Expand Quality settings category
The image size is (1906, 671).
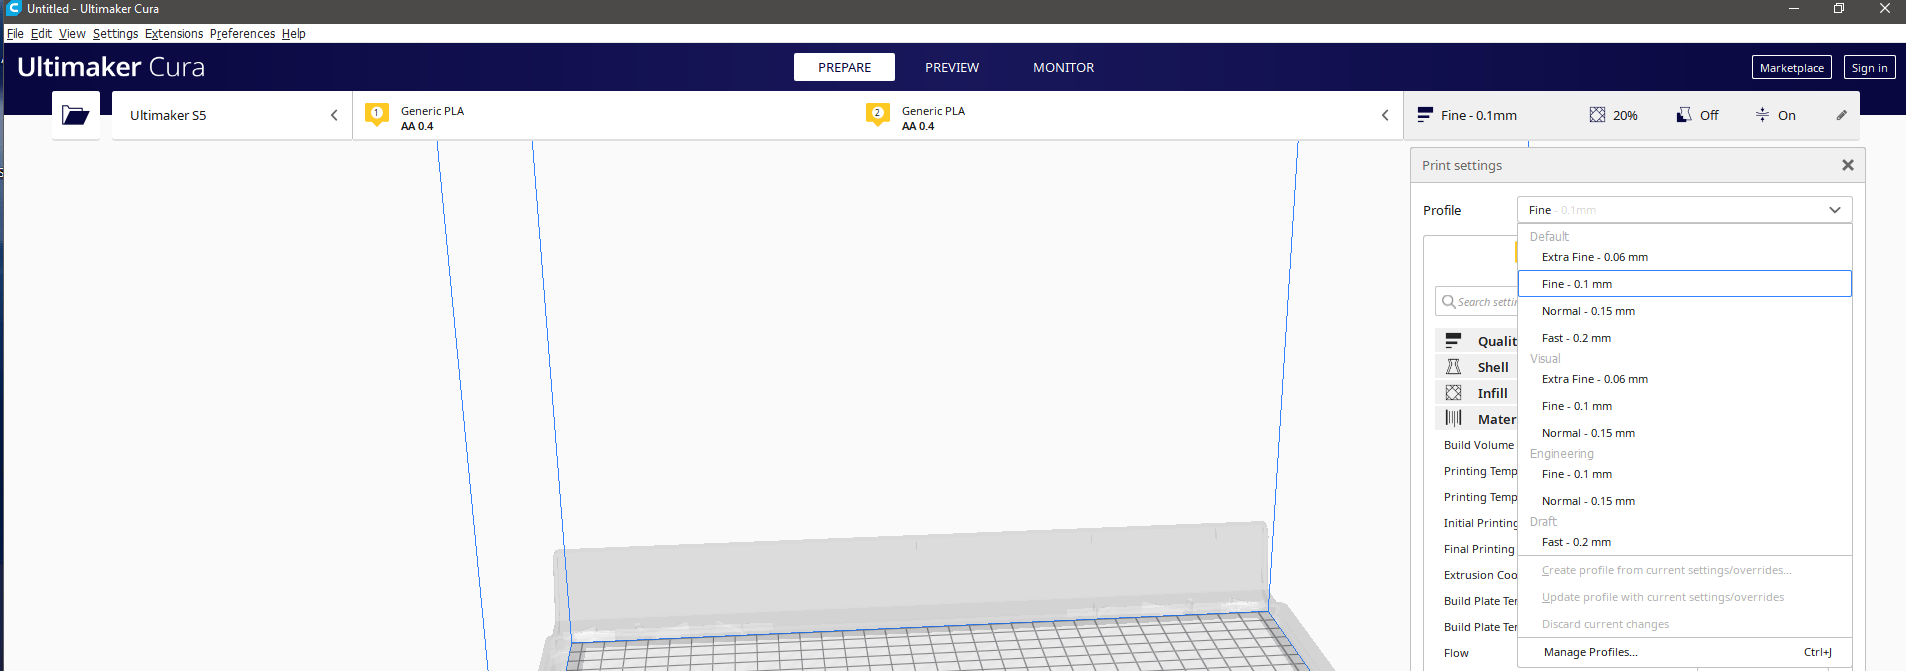(1478, 341)
